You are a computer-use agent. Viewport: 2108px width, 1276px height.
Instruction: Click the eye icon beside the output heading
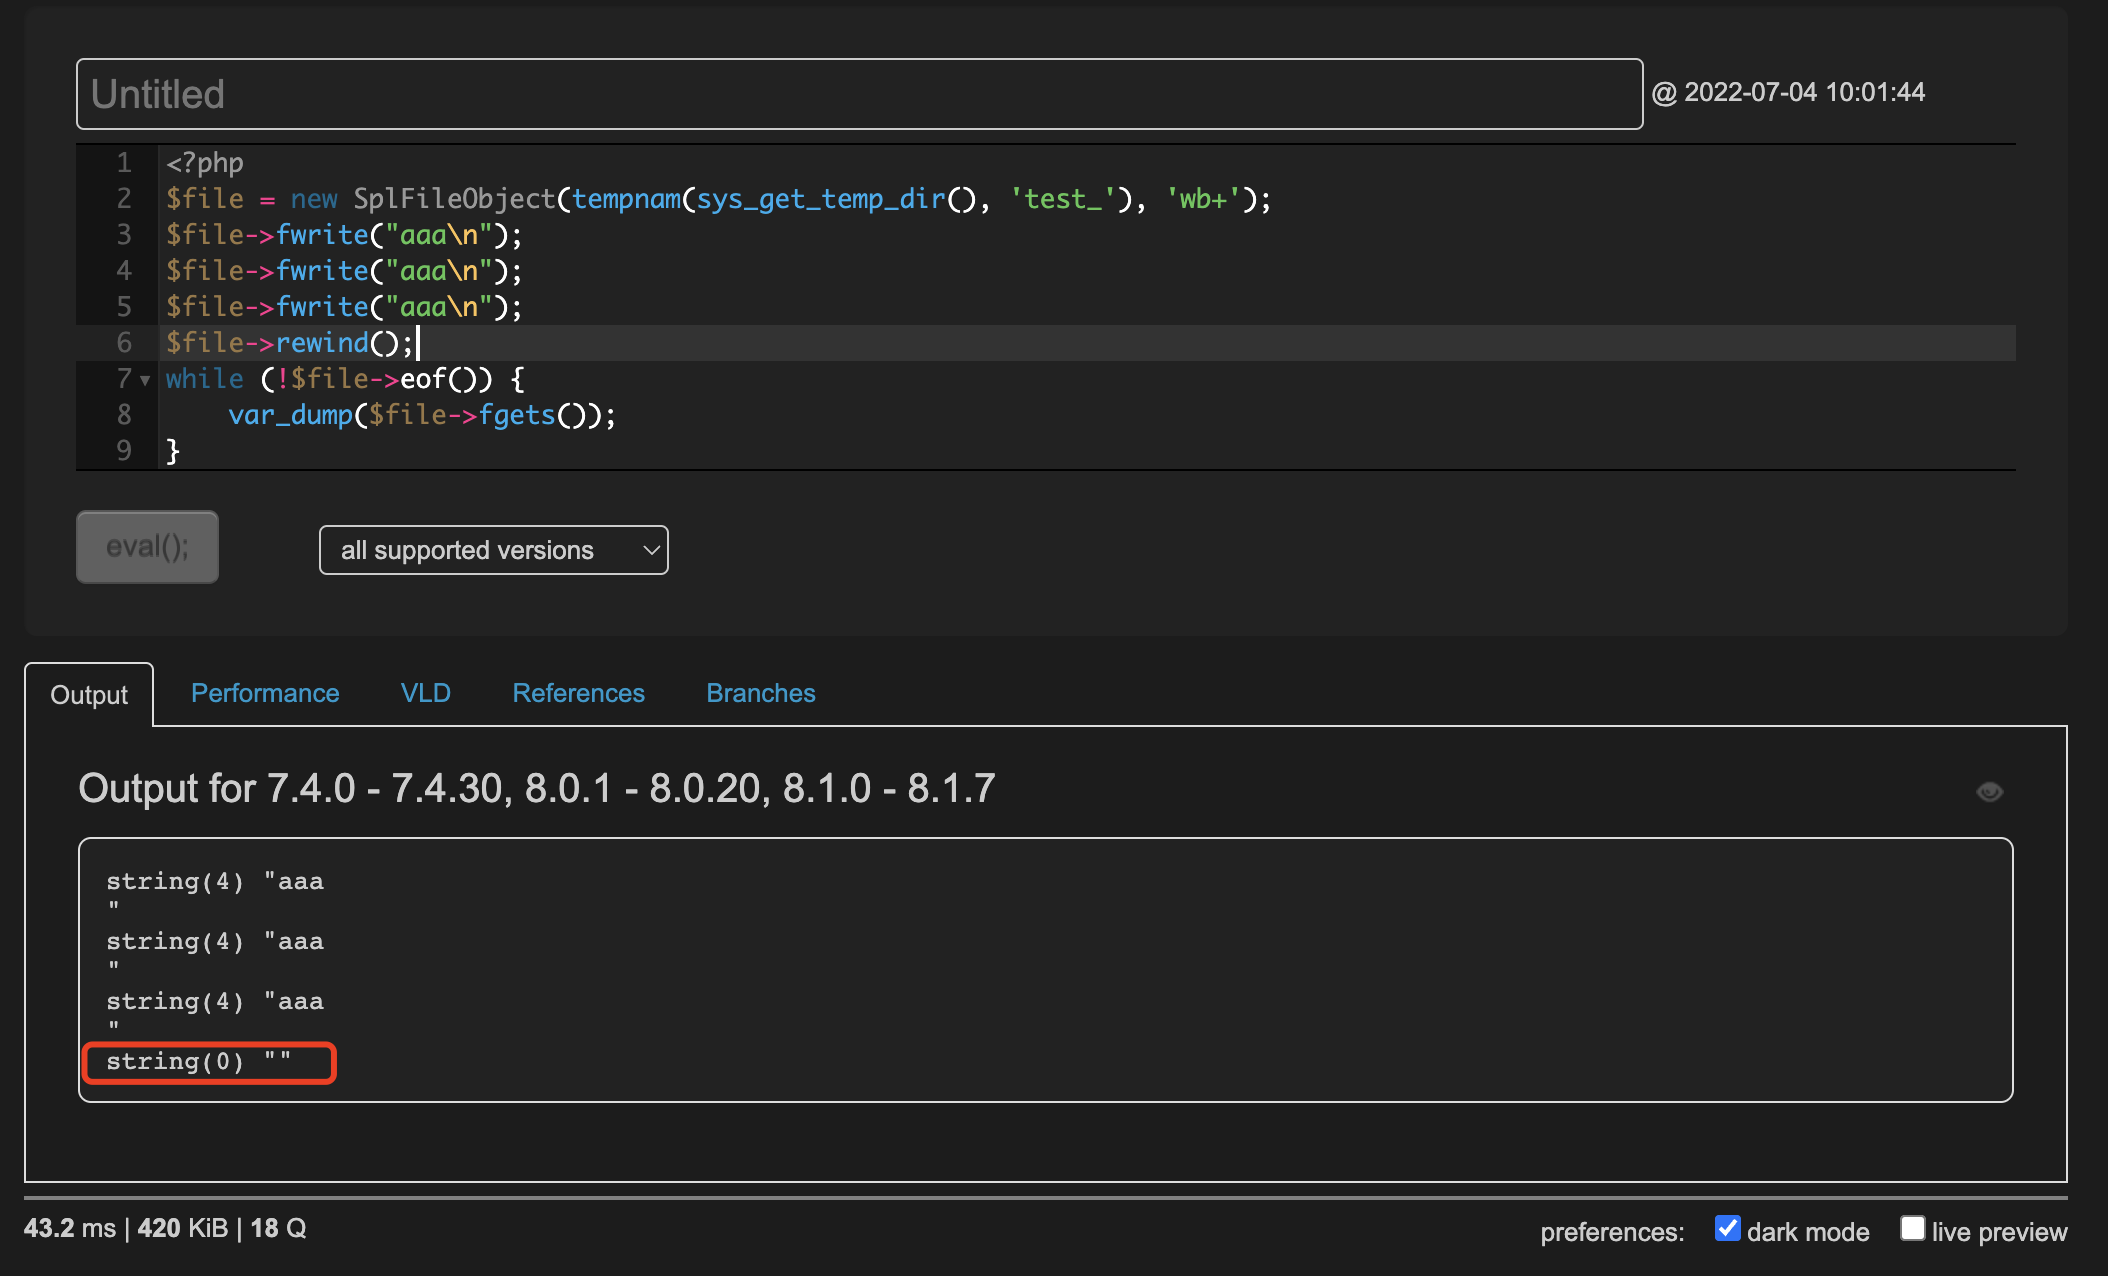coord(1989,792)
